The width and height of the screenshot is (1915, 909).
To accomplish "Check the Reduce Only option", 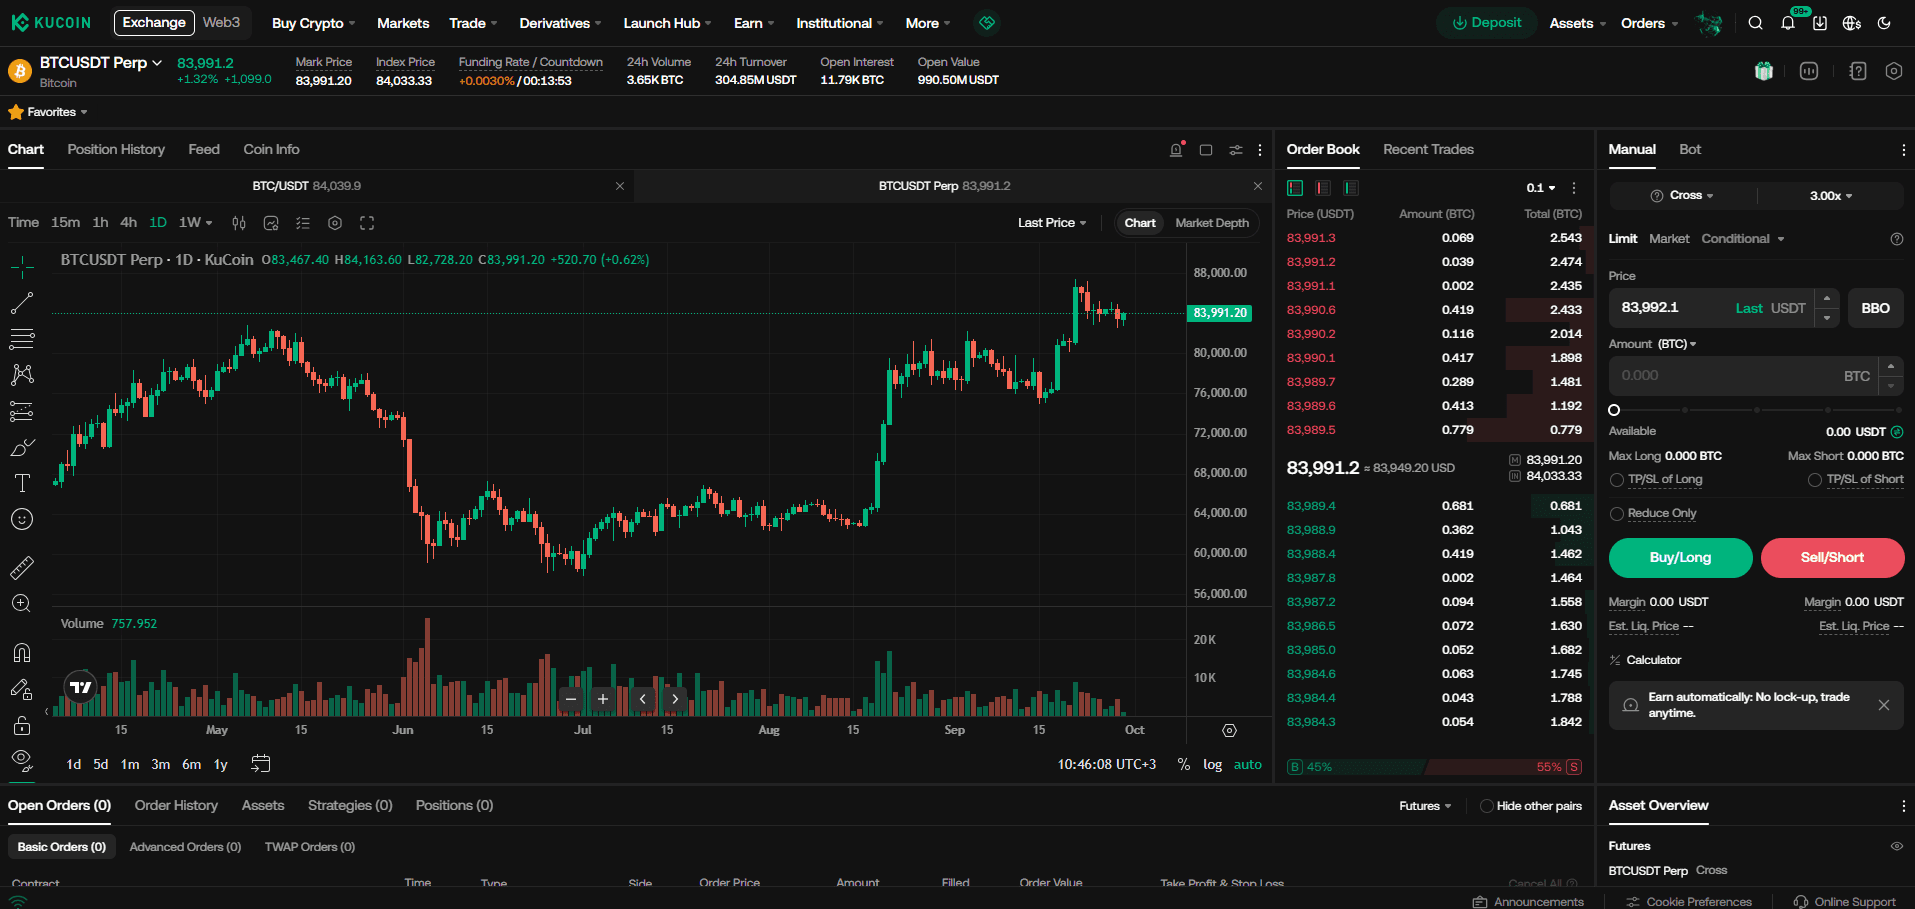I will [1616, 514].
